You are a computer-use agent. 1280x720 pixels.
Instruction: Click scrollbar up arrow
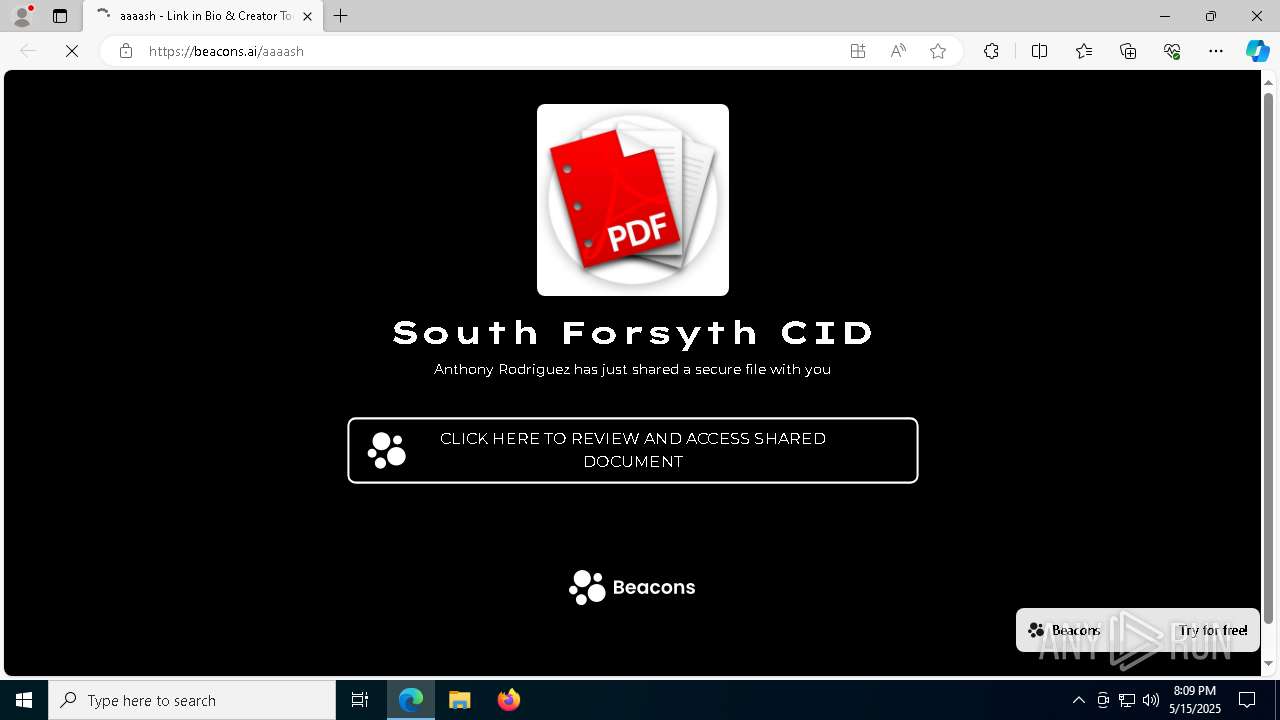click(1269, 81)
